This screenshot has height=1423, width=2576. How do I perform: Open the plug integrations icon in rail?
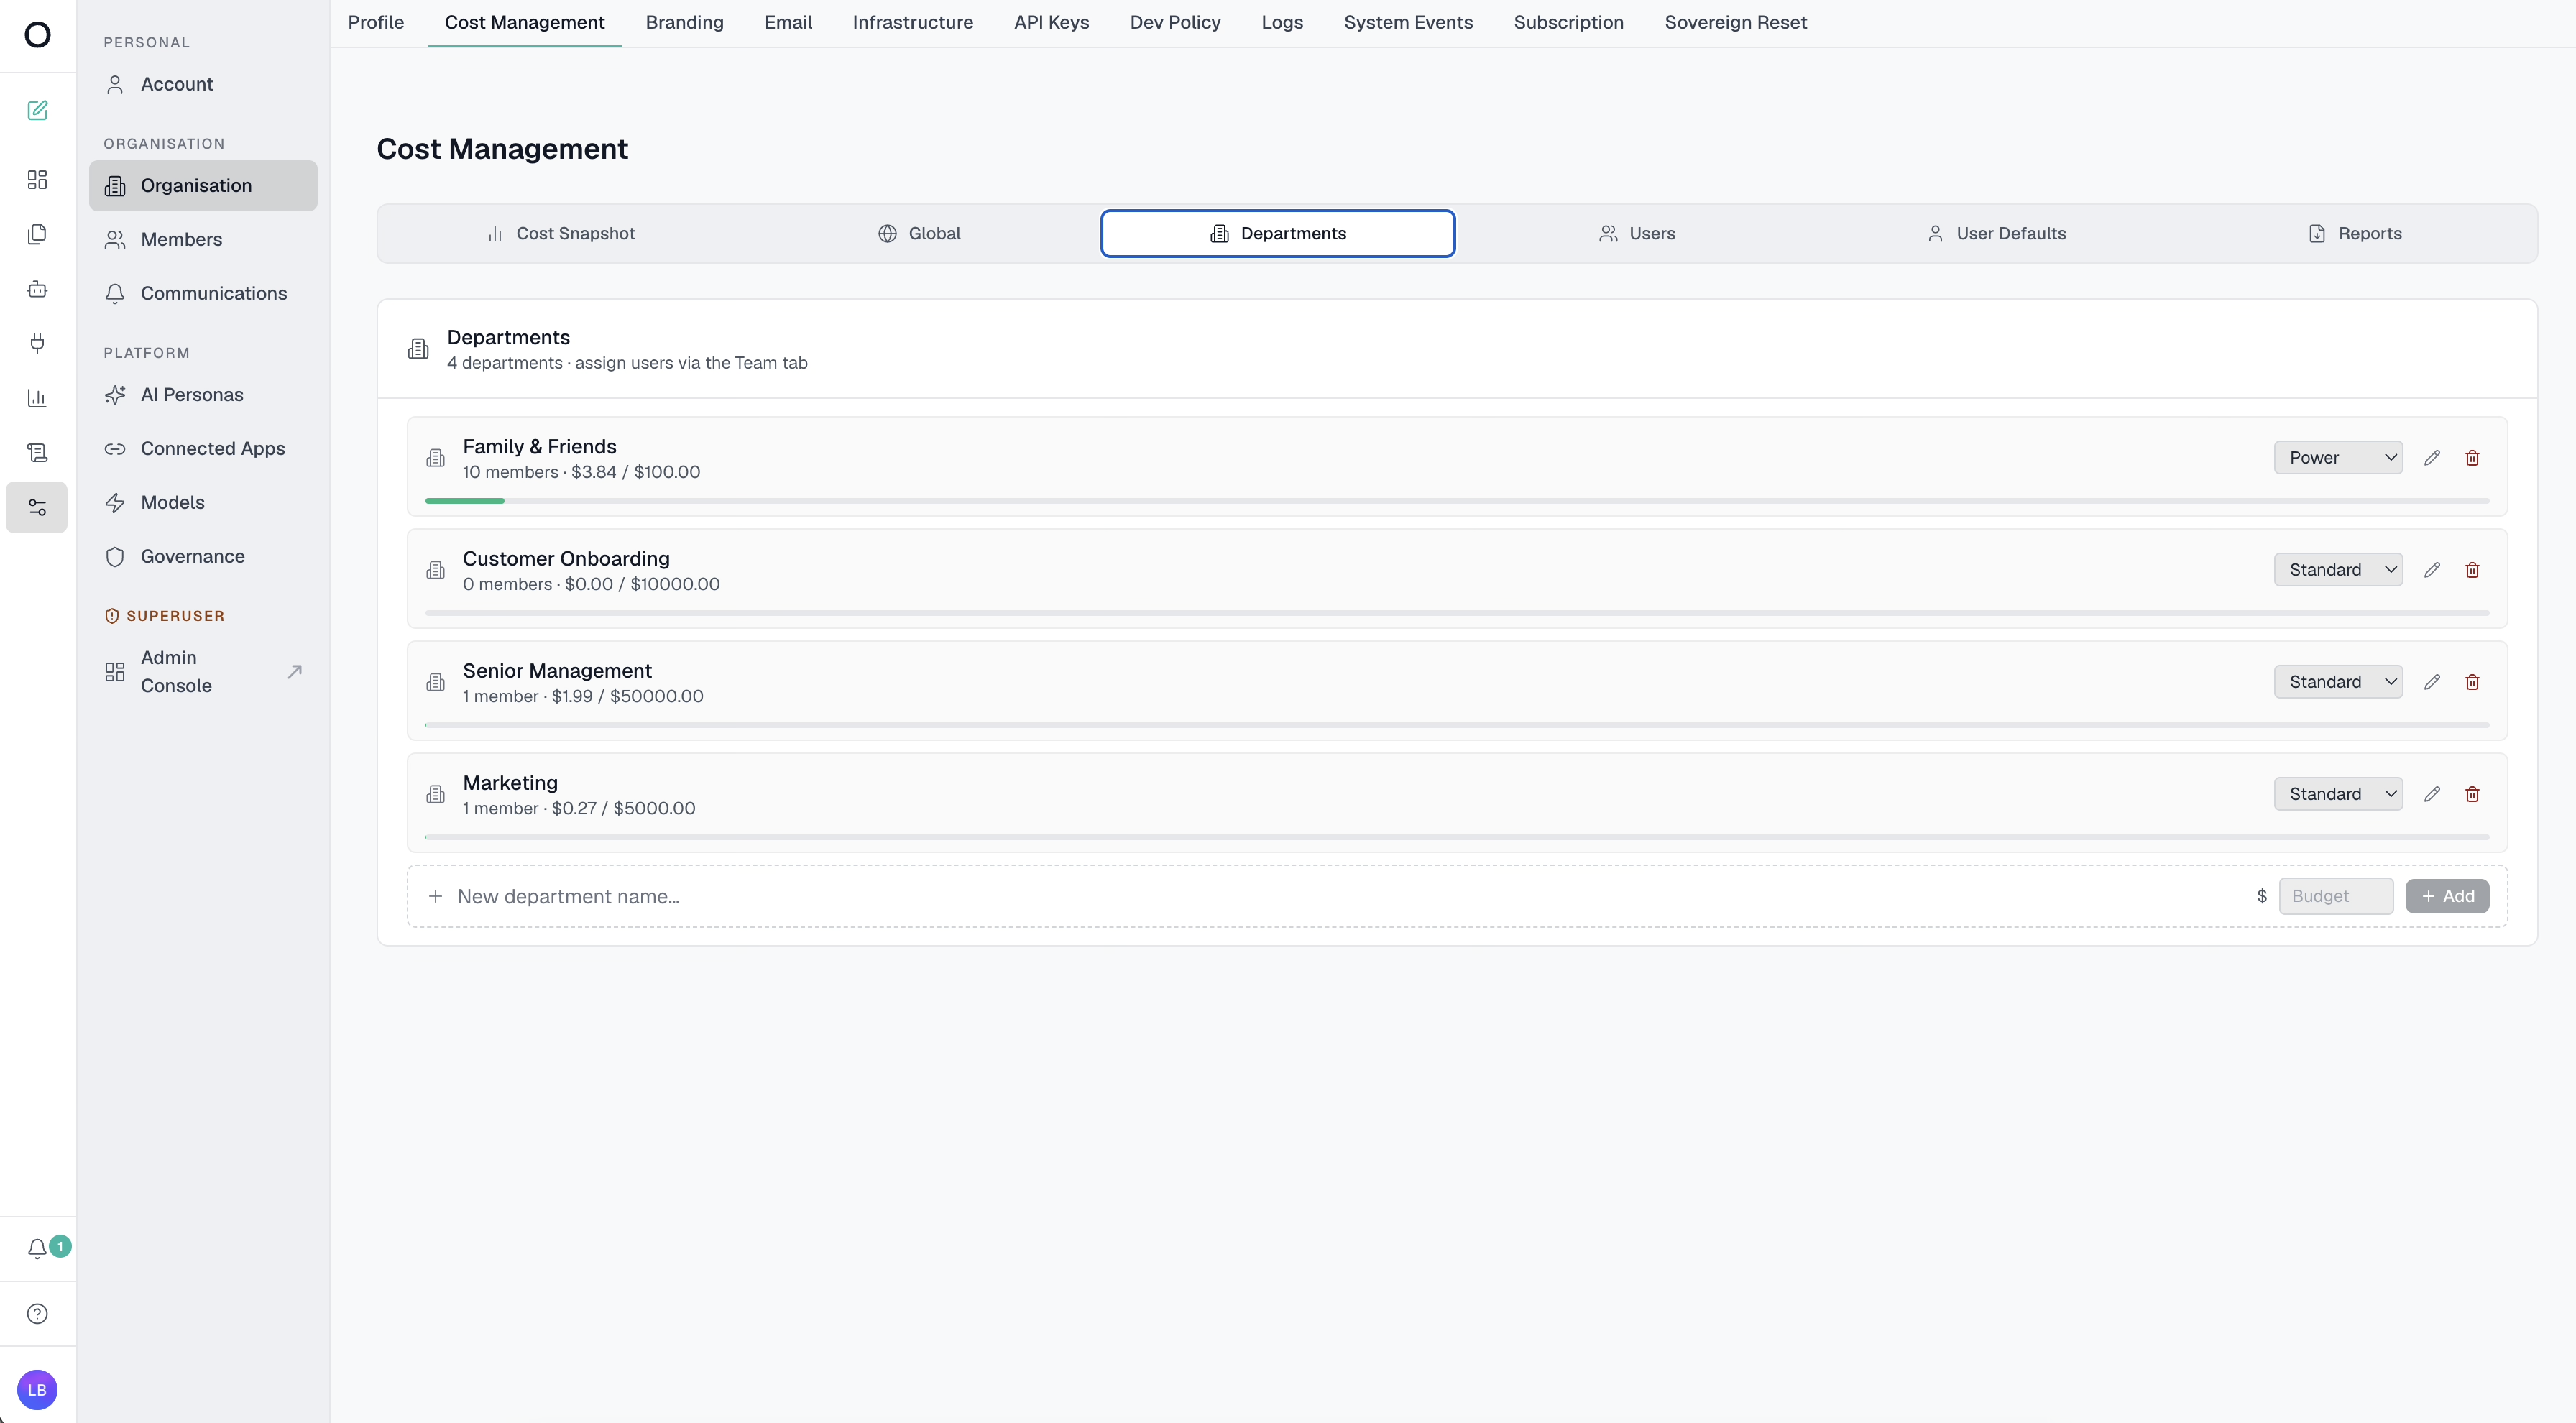[37, 343]
